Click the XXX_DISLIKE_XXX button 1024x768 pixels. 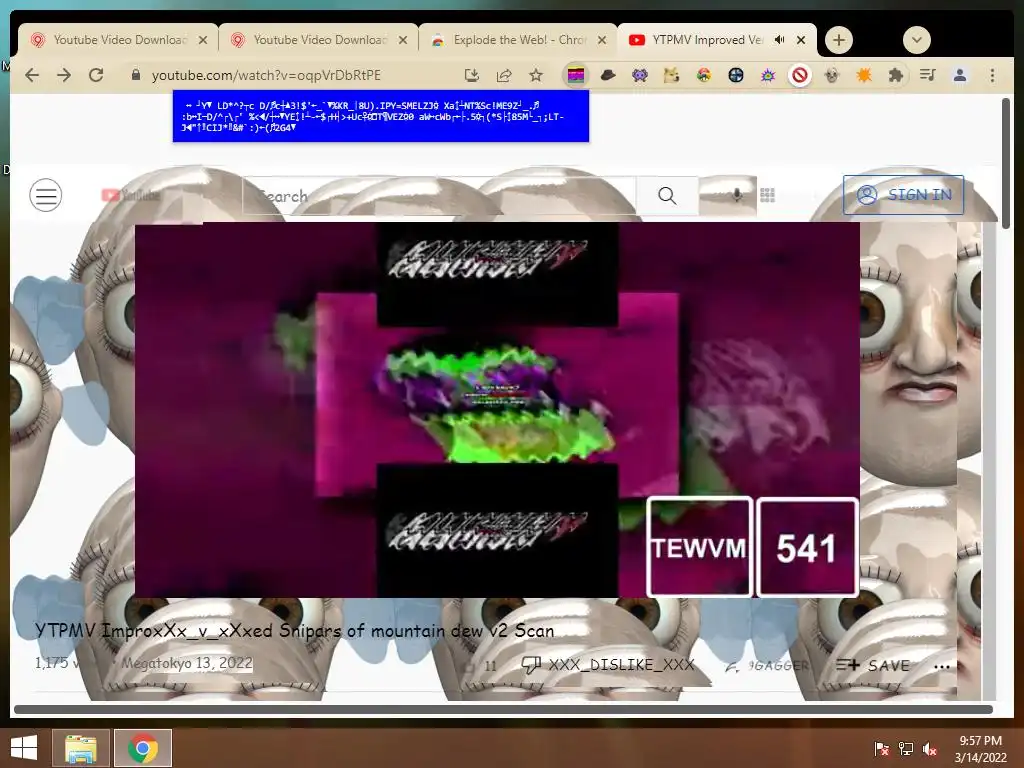click(x=608, y=665)
